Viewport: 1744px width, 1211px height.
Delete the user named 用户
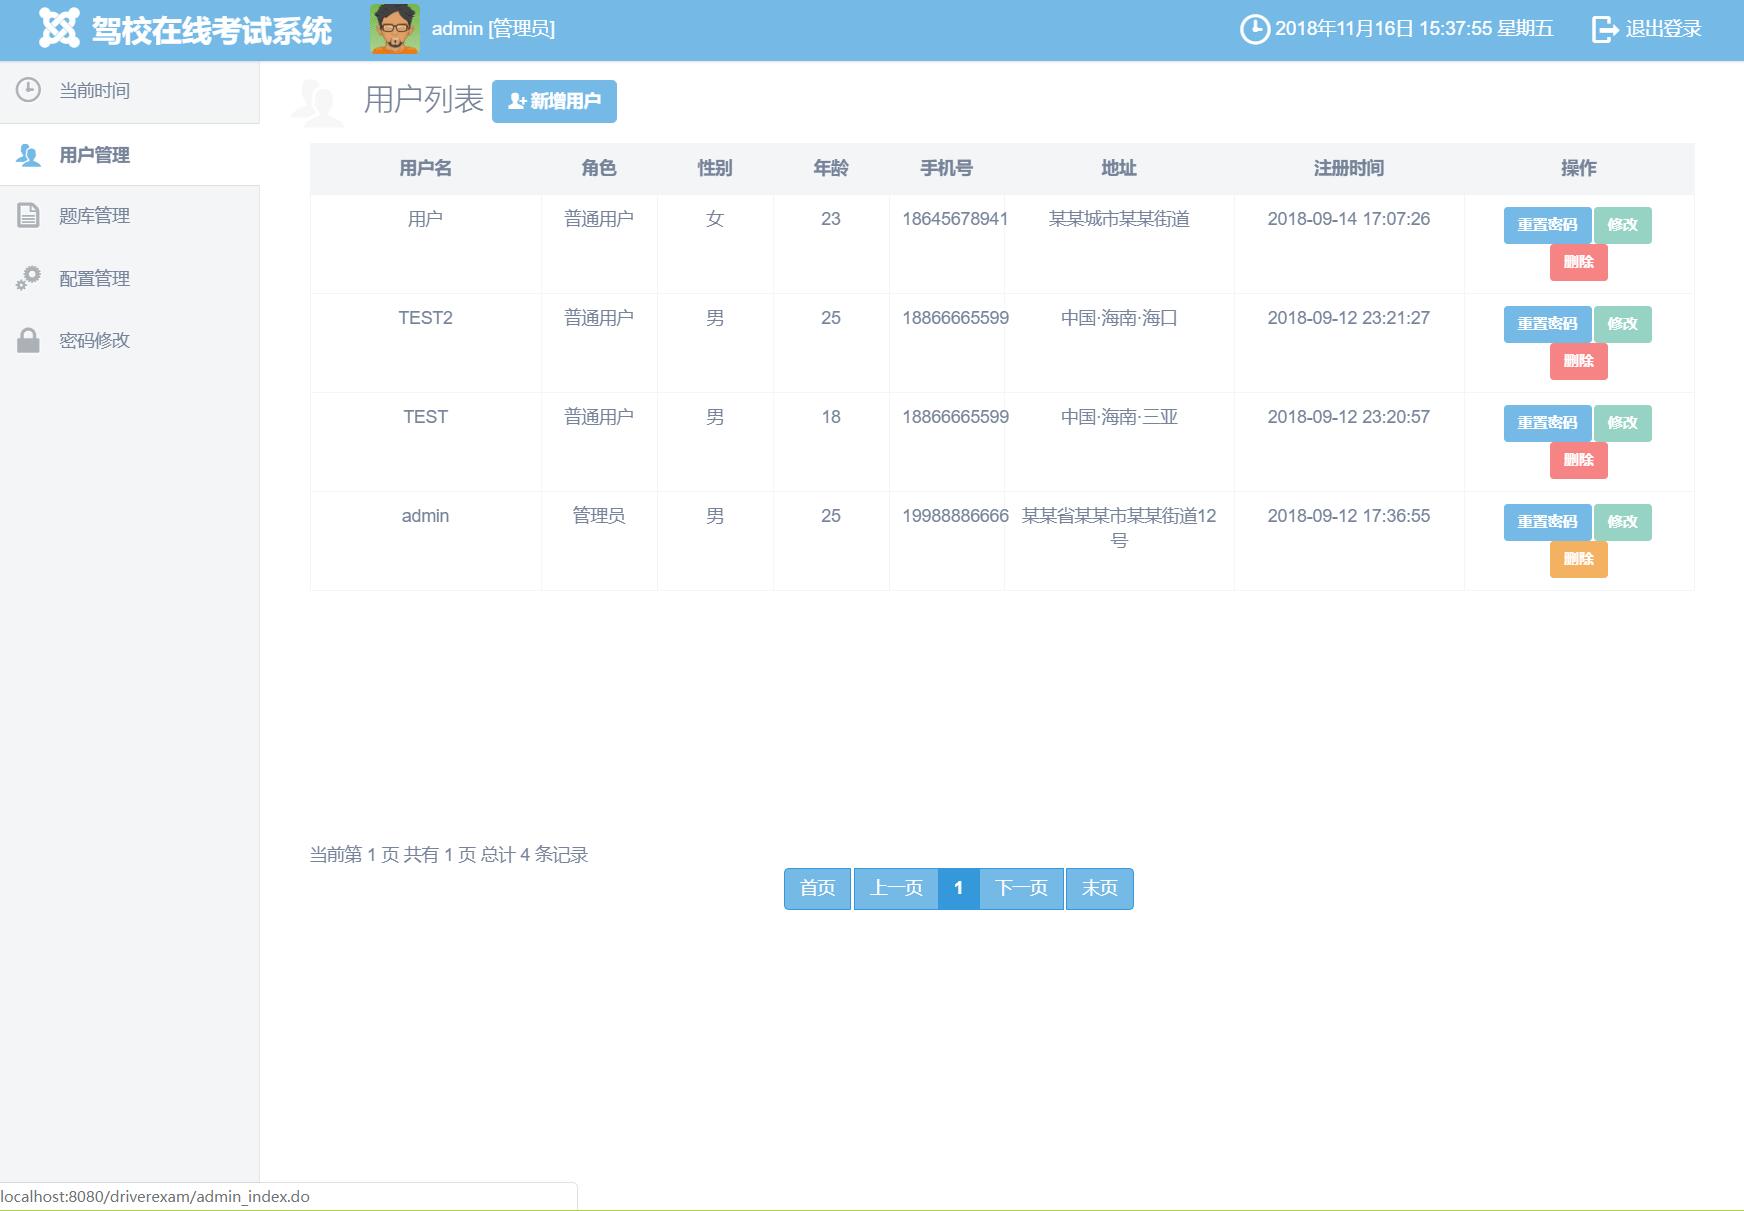click(x=1578, y=262)
